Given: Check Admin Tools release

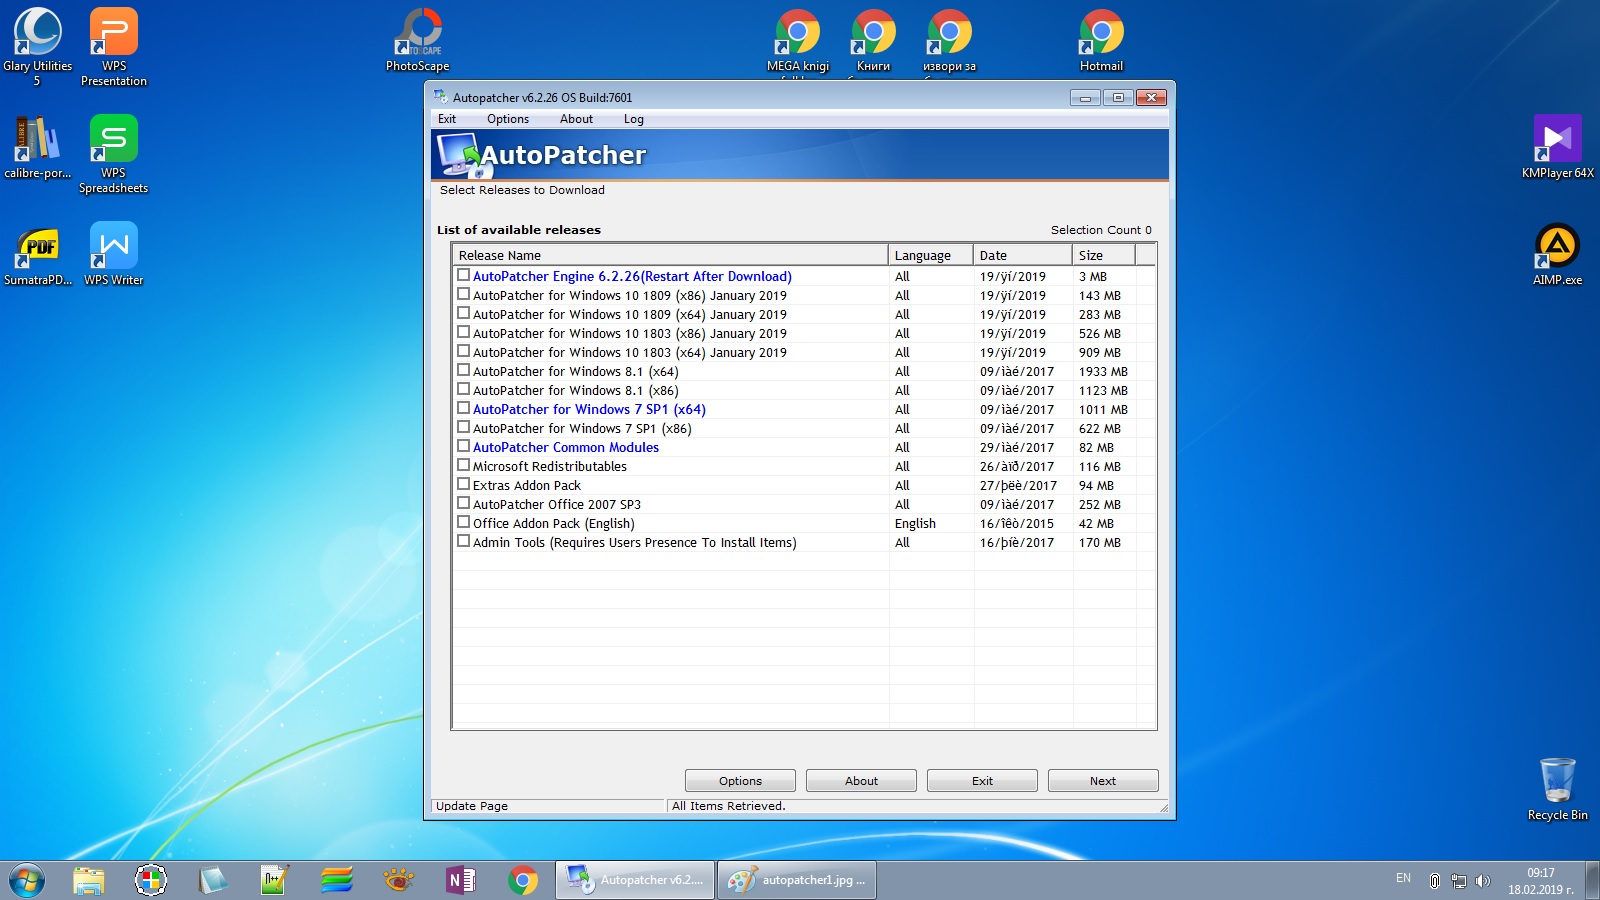Looking at the screenshot, I should coord(463,541).
